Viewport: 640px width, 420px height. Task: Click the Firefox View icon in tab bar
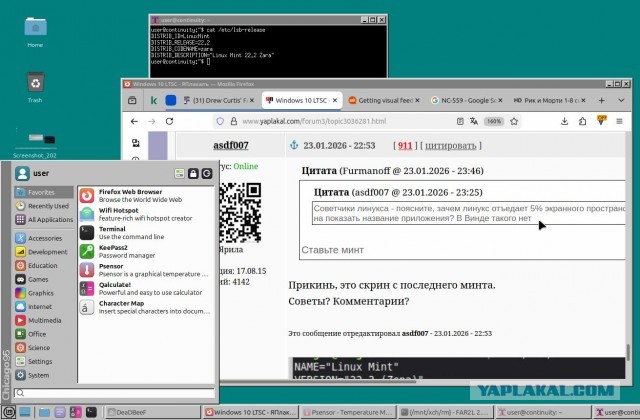point(132,100)
